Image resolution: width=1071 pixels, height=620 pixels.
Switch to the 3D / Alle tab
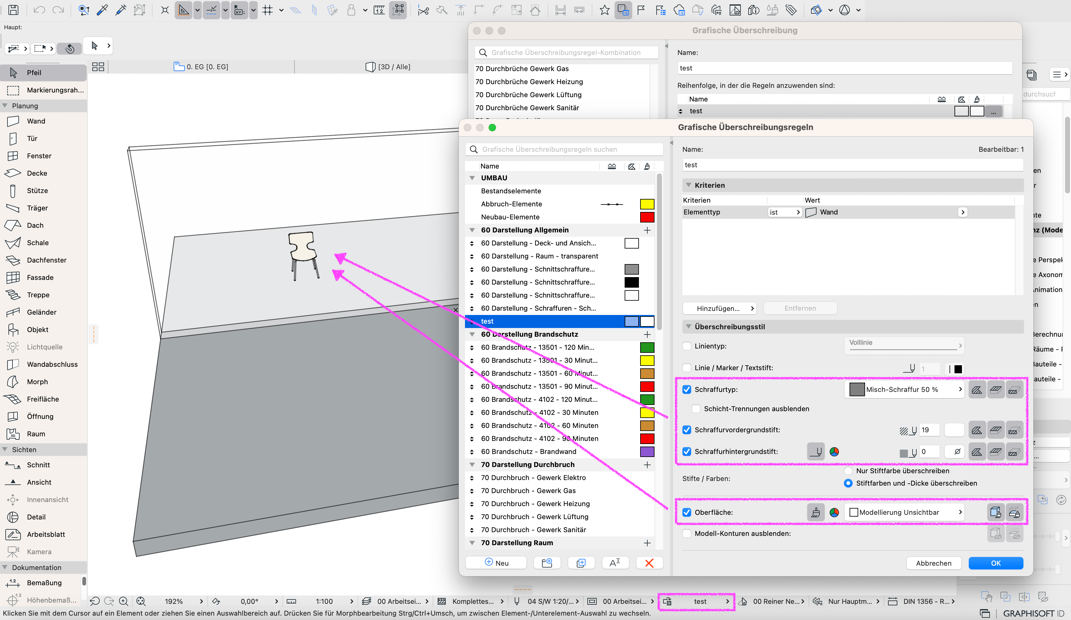387,67
